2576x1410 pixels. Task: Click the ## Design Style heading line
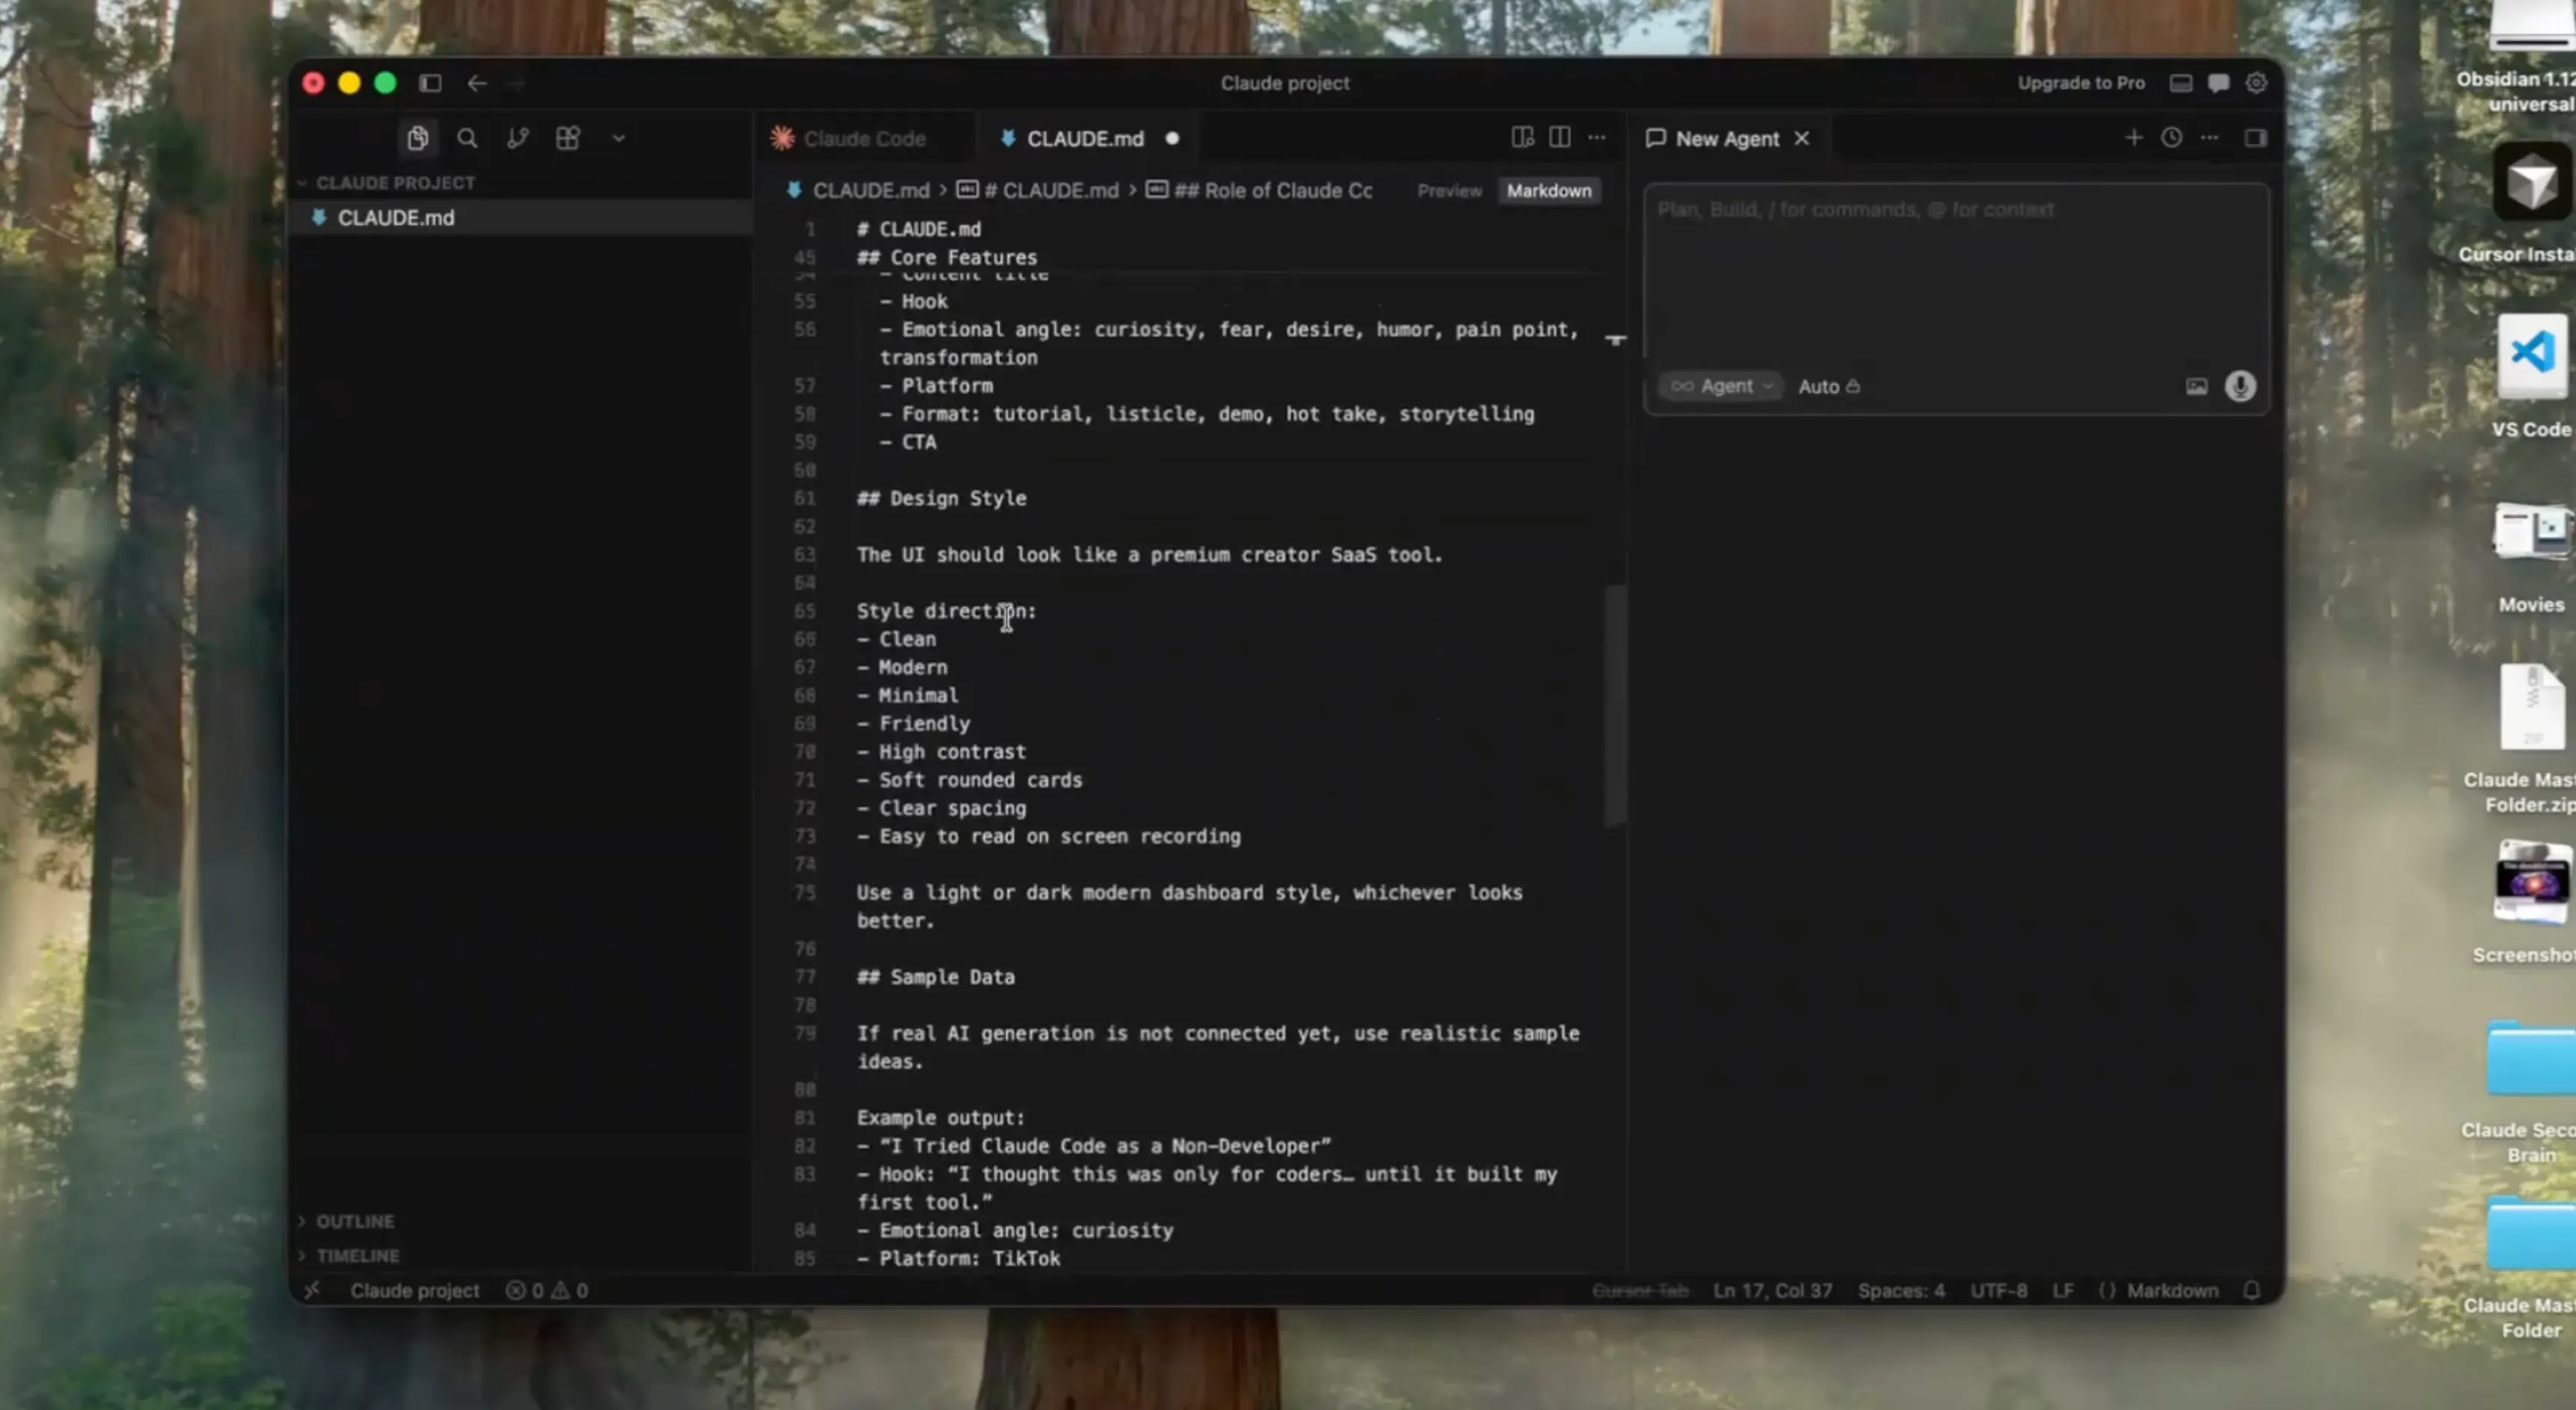point(941,498)
